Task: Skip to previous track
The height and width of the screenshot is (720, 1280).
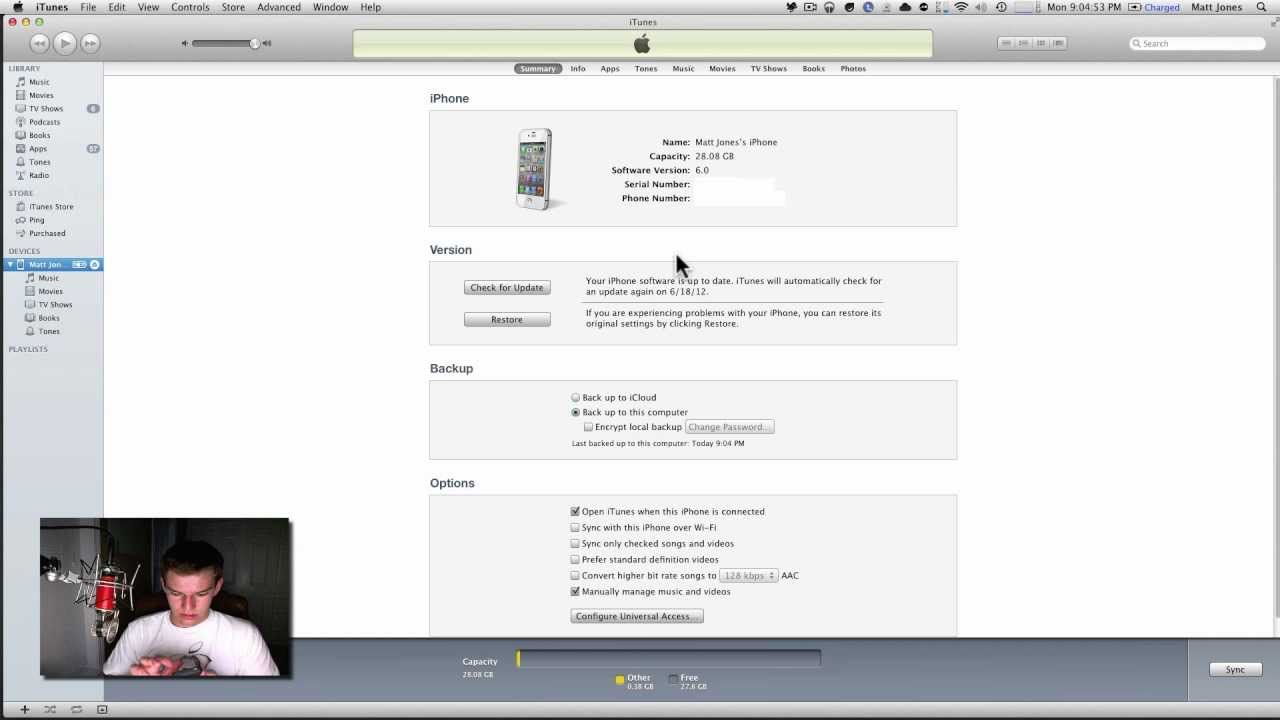Action: (39, 43)
